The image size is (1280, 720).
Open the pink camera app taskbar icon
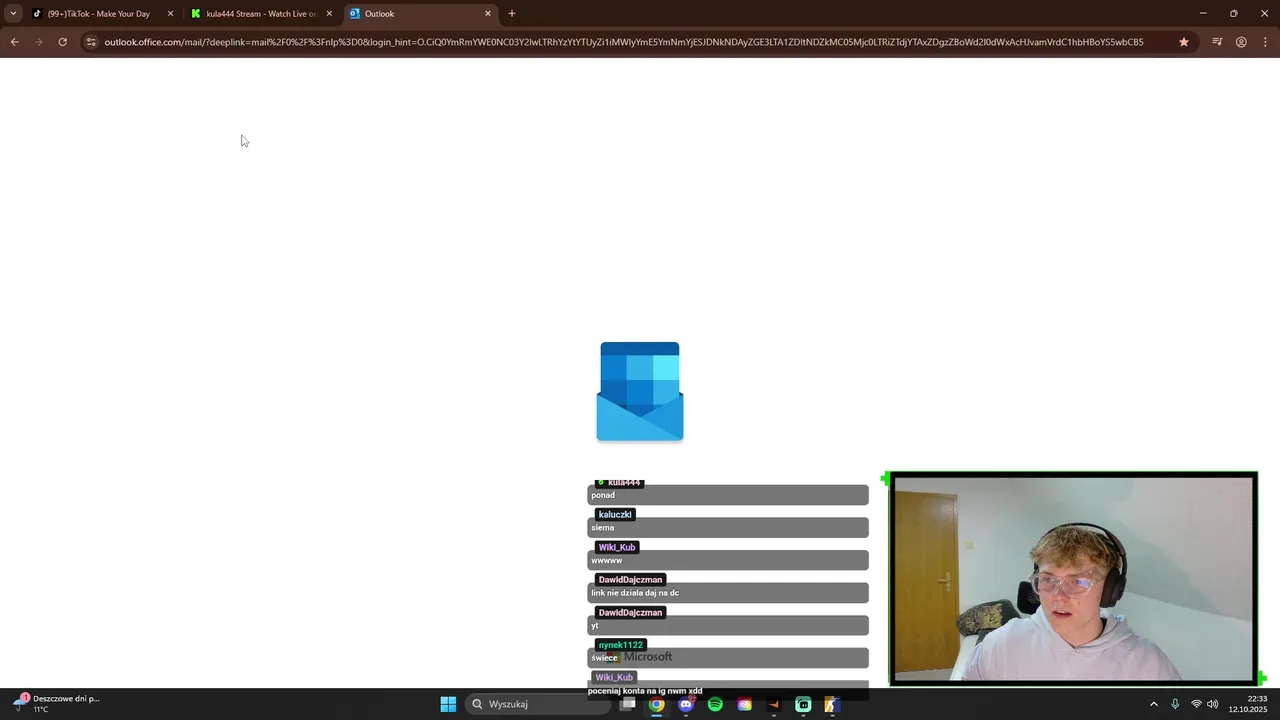pos(744,704)
